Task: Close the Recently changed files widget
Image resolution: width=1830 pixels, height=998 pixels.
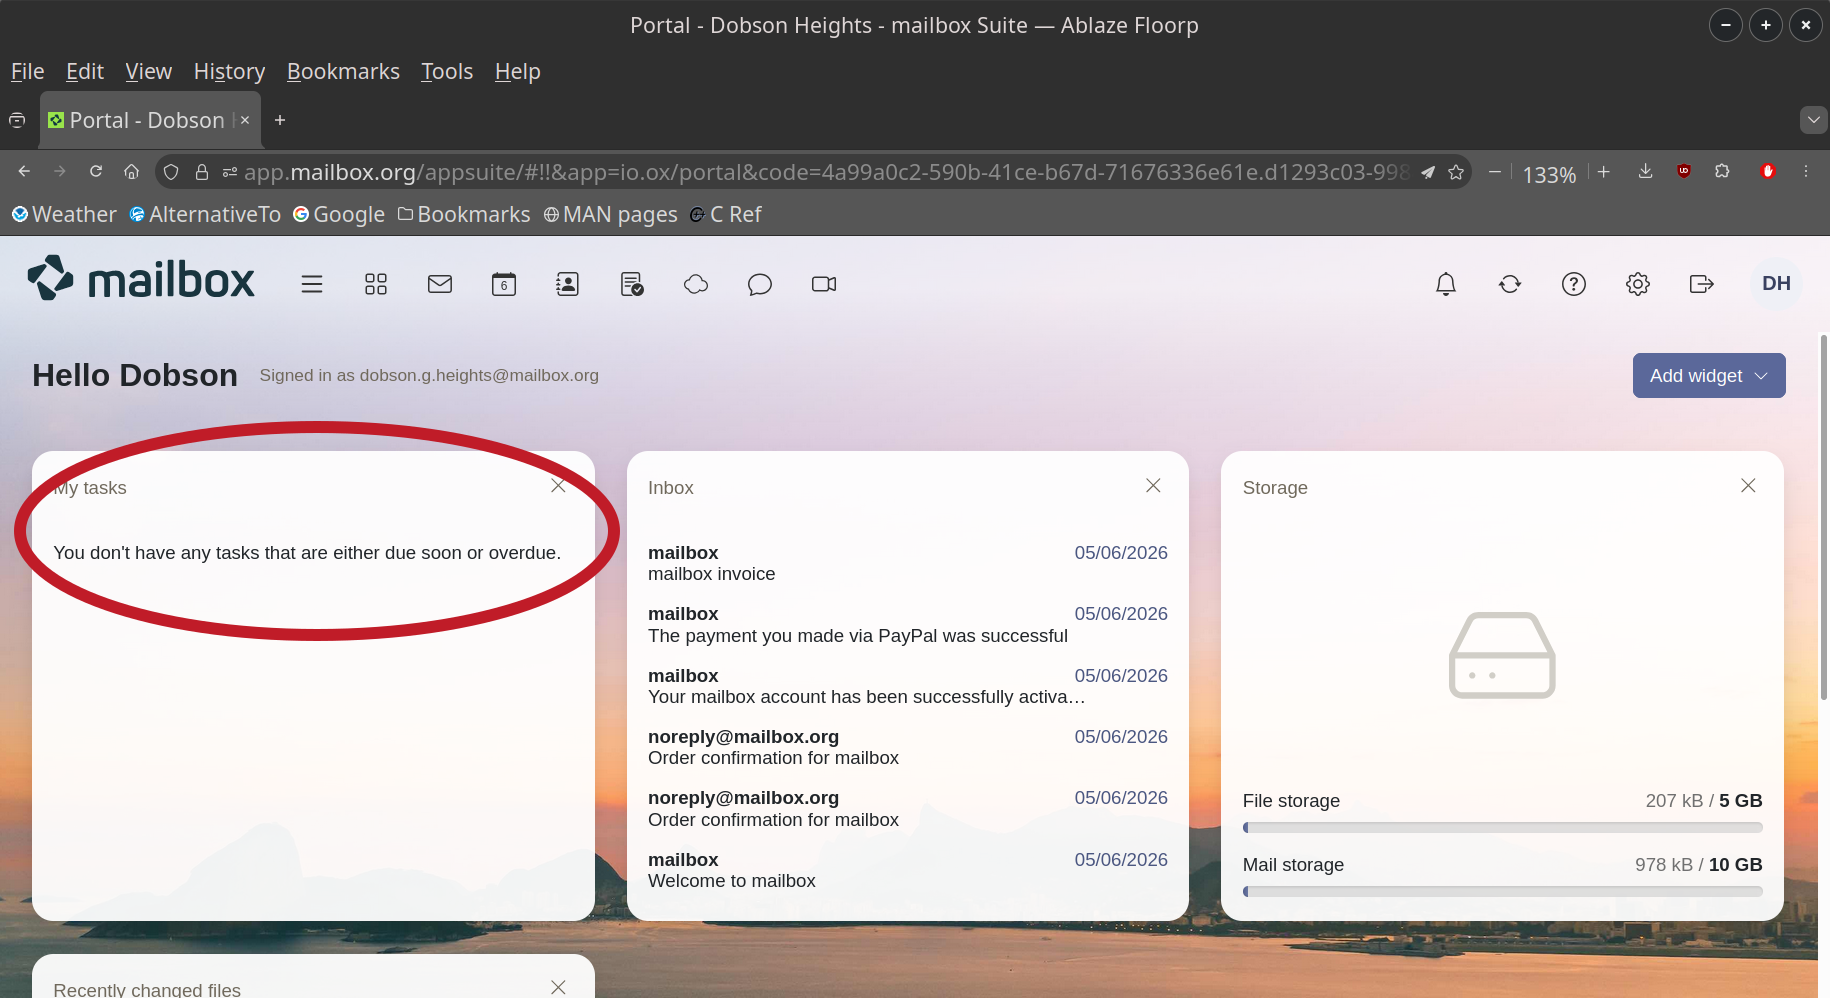Action: 558,988
